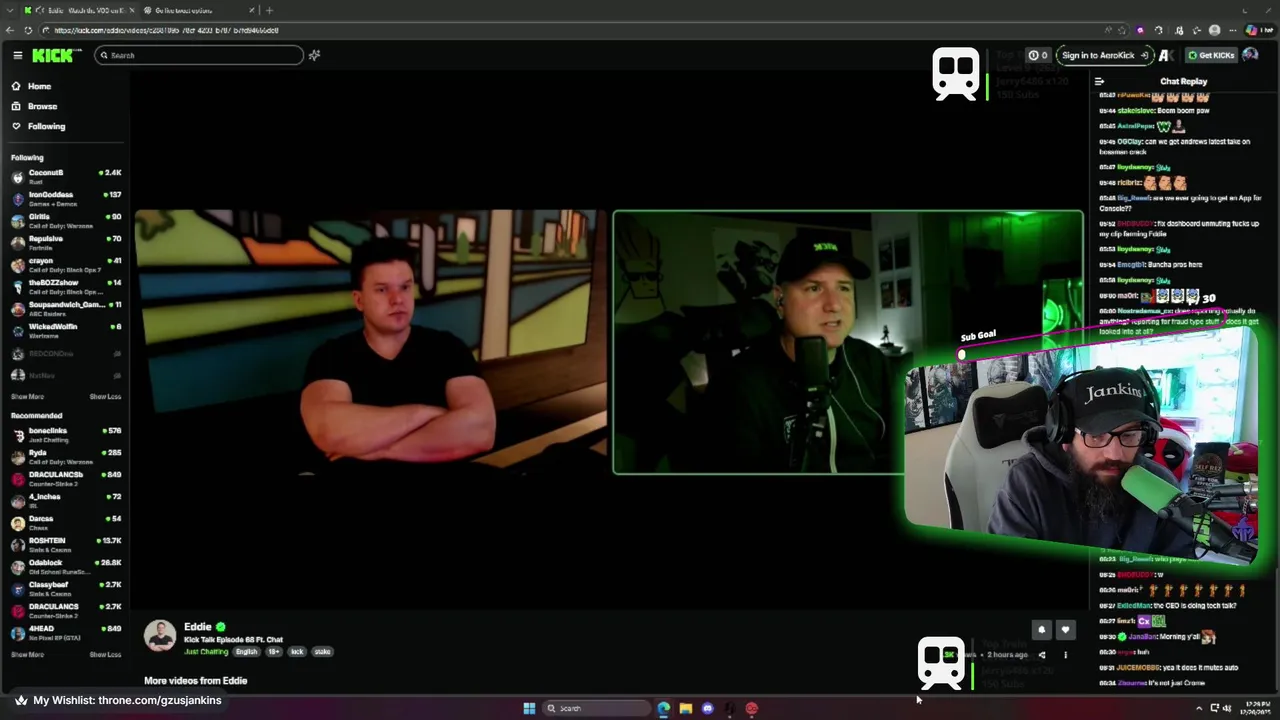
Task: Open Edge from the taskbar
Action: point(663,708)
